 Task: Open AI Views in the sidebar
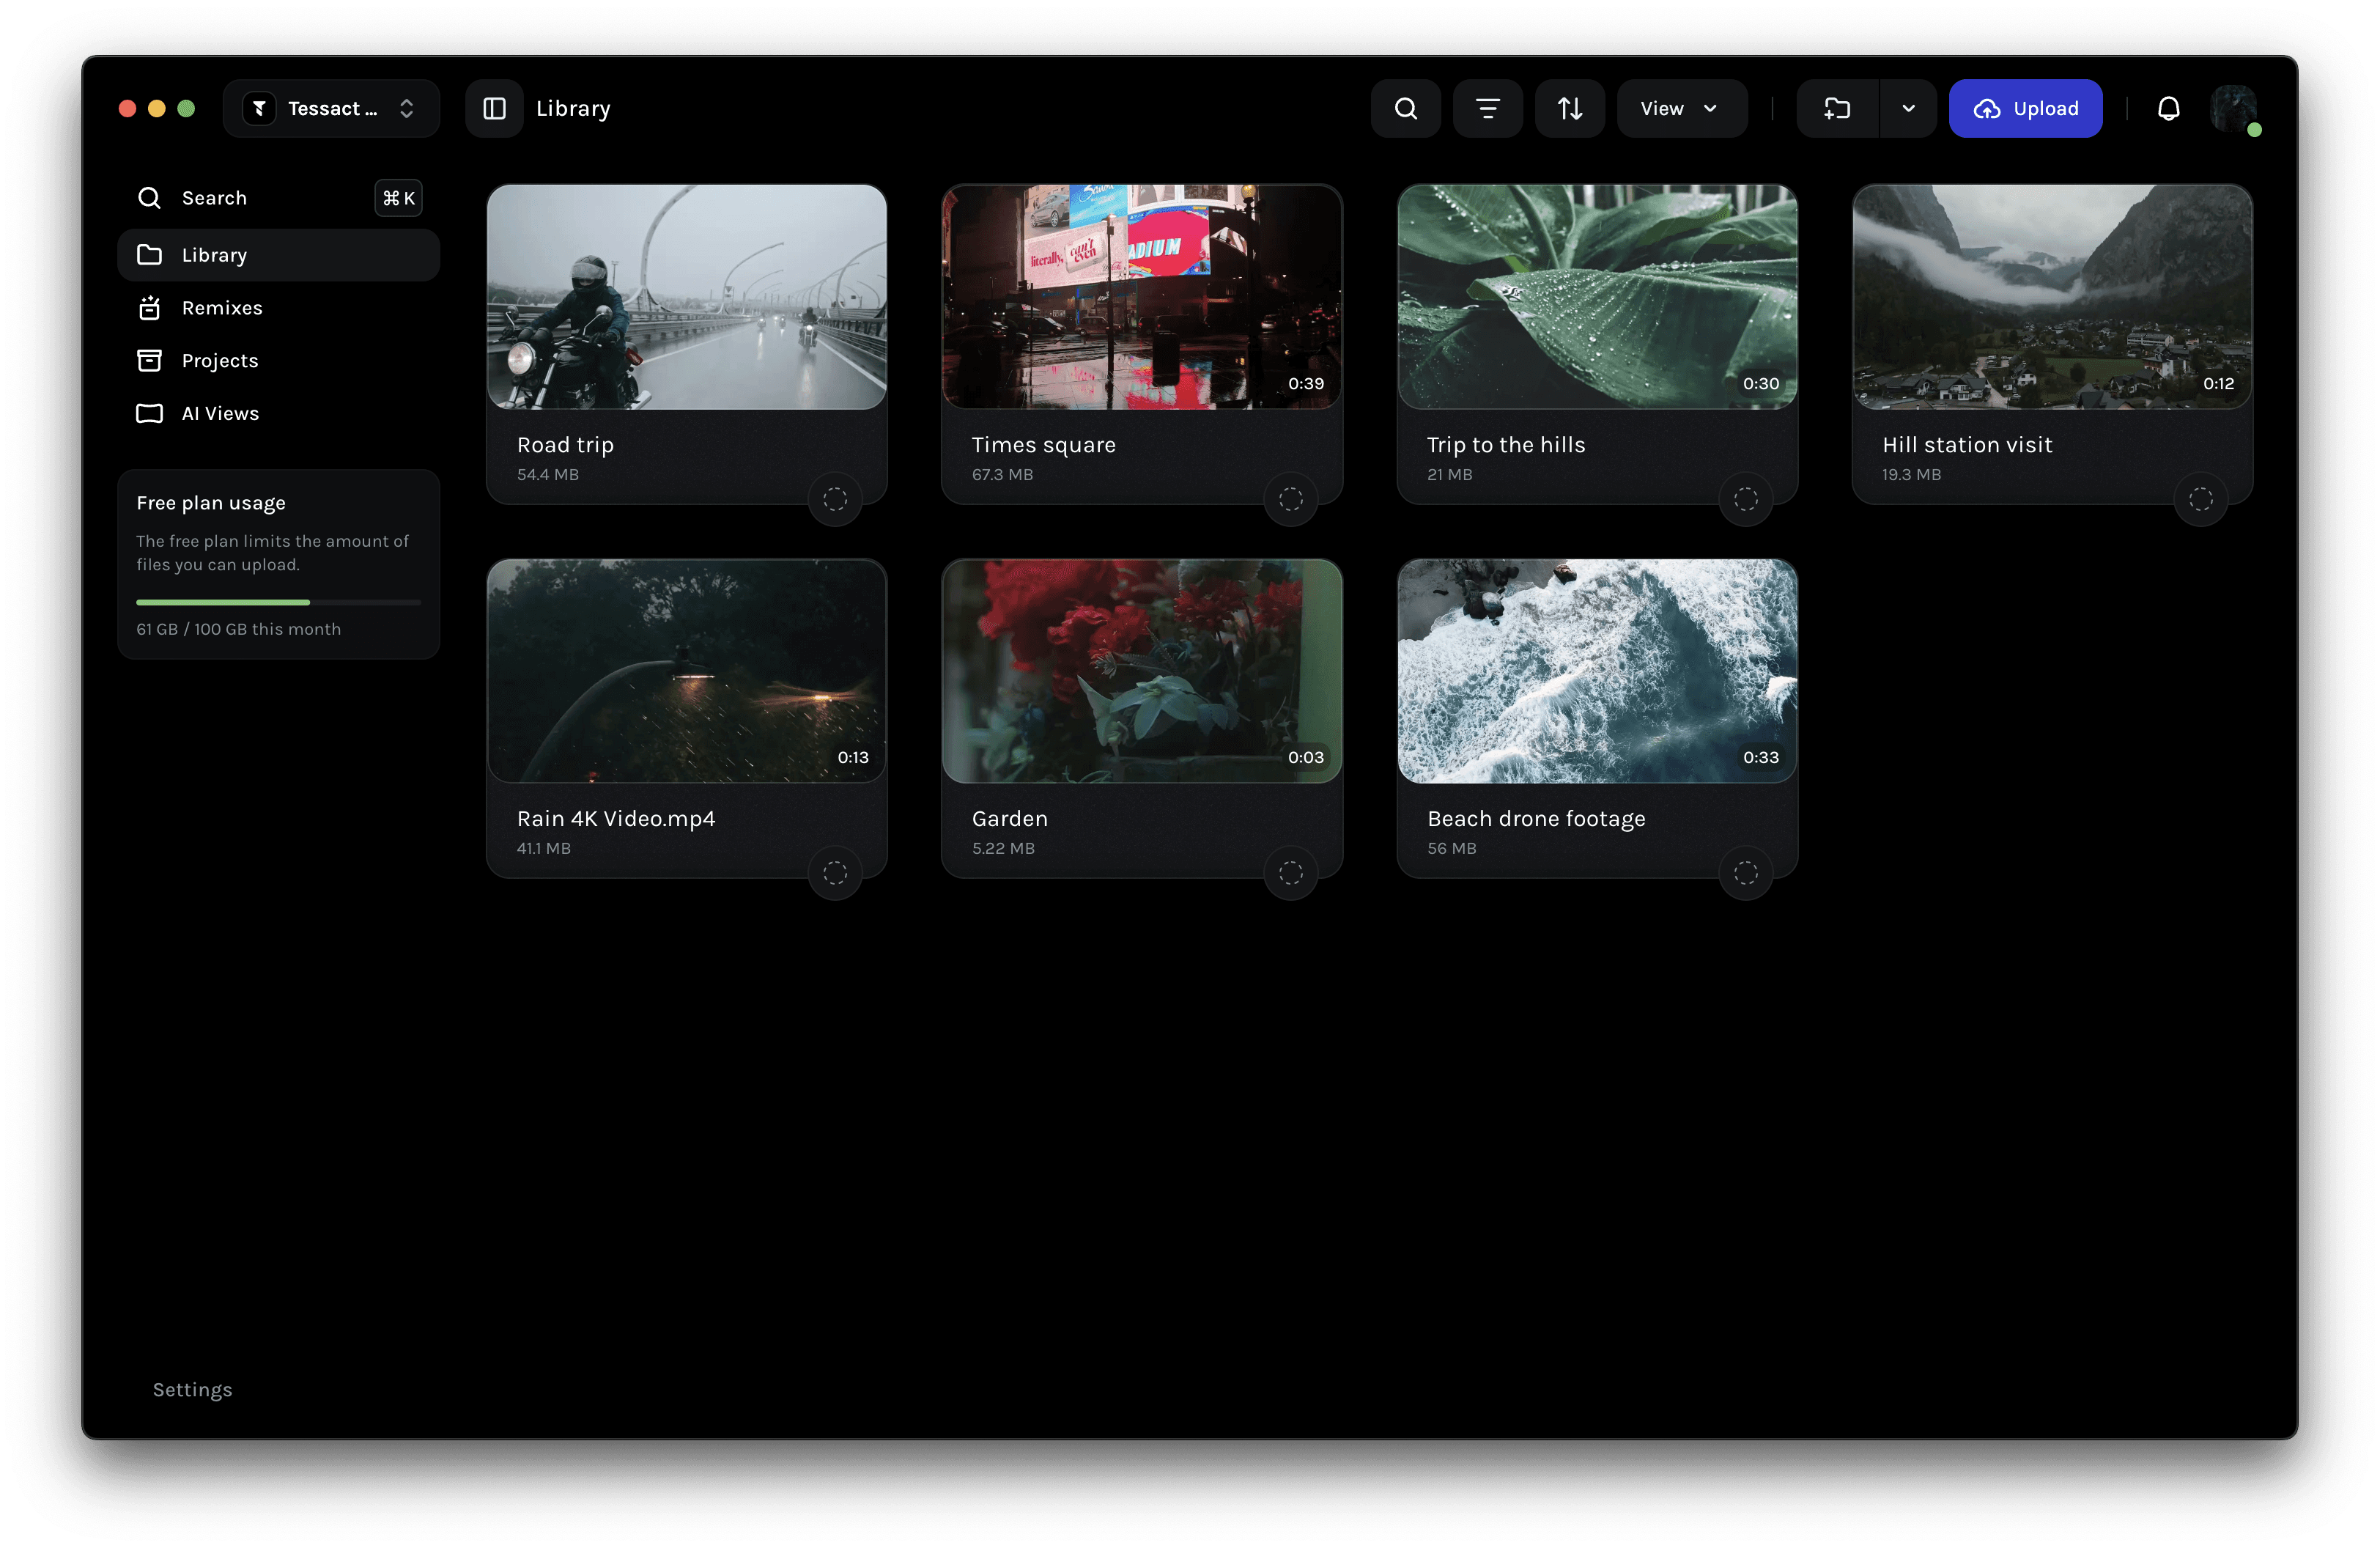[x=220, y=414]
